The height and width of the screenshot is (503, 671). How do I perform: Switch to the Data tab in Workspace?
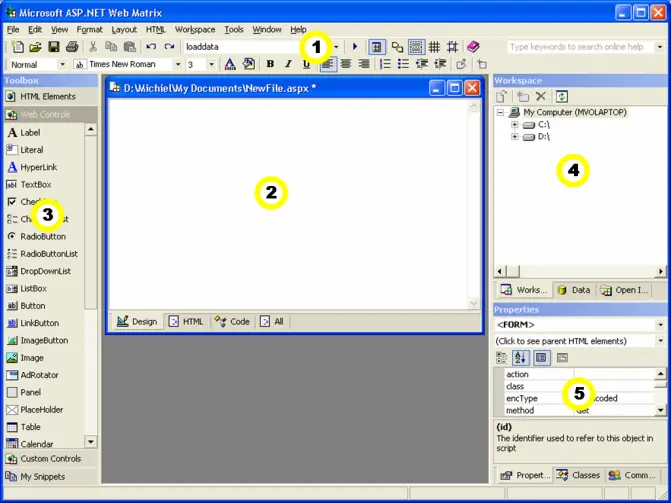(x=574, y=290)
